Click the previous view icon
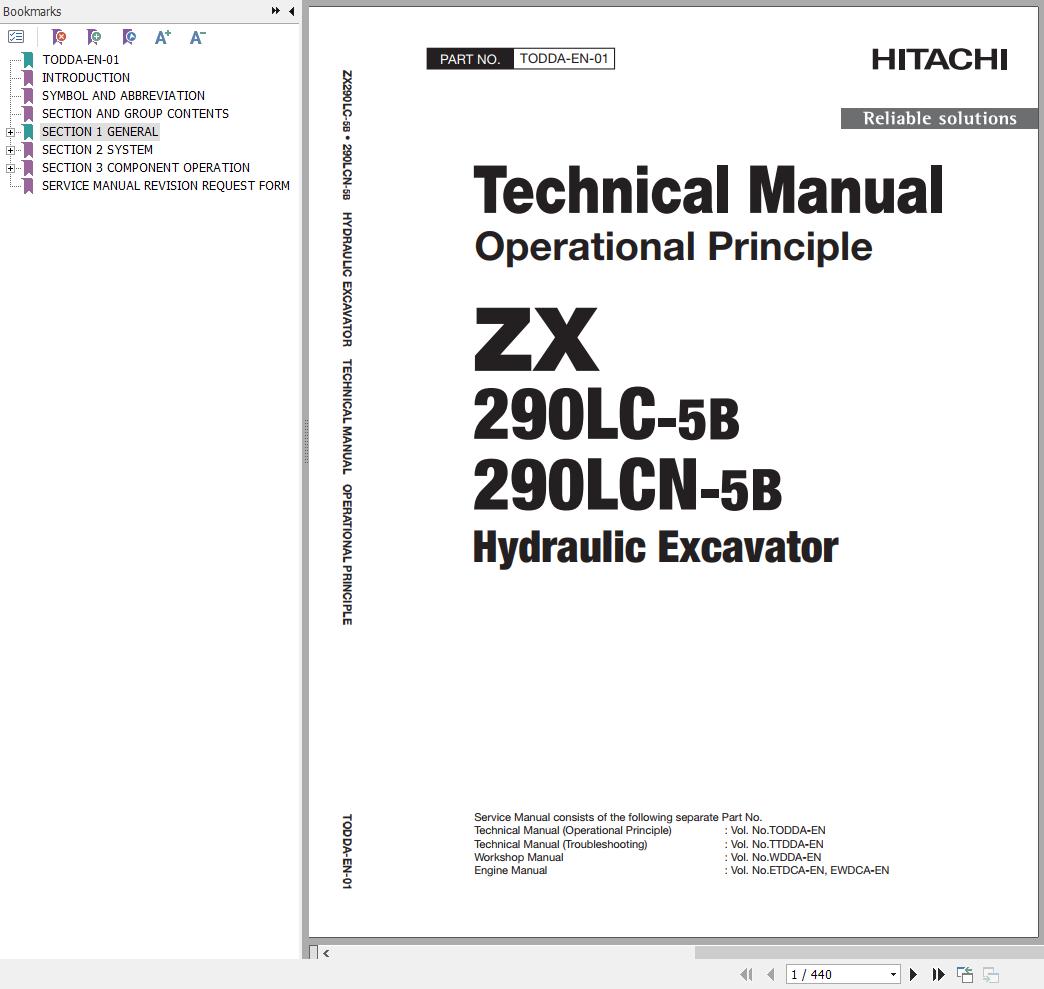1044x989 pixels. tap(965, 974)
